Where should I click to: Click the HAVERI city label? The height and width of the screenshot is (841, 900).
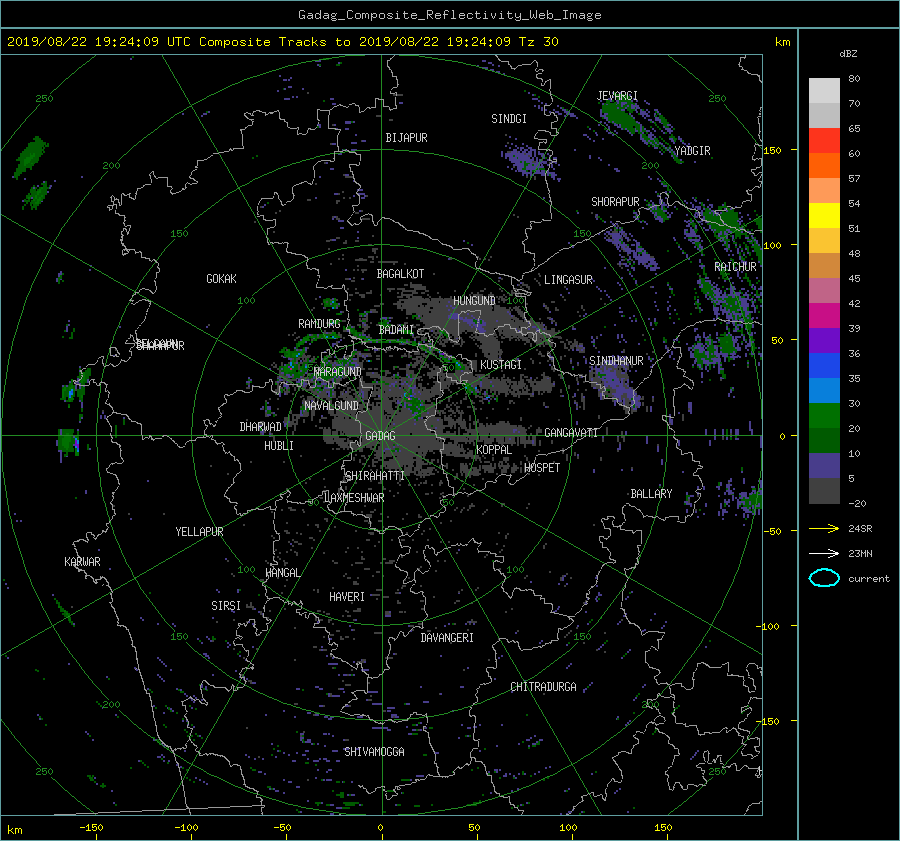click(347, 597)
